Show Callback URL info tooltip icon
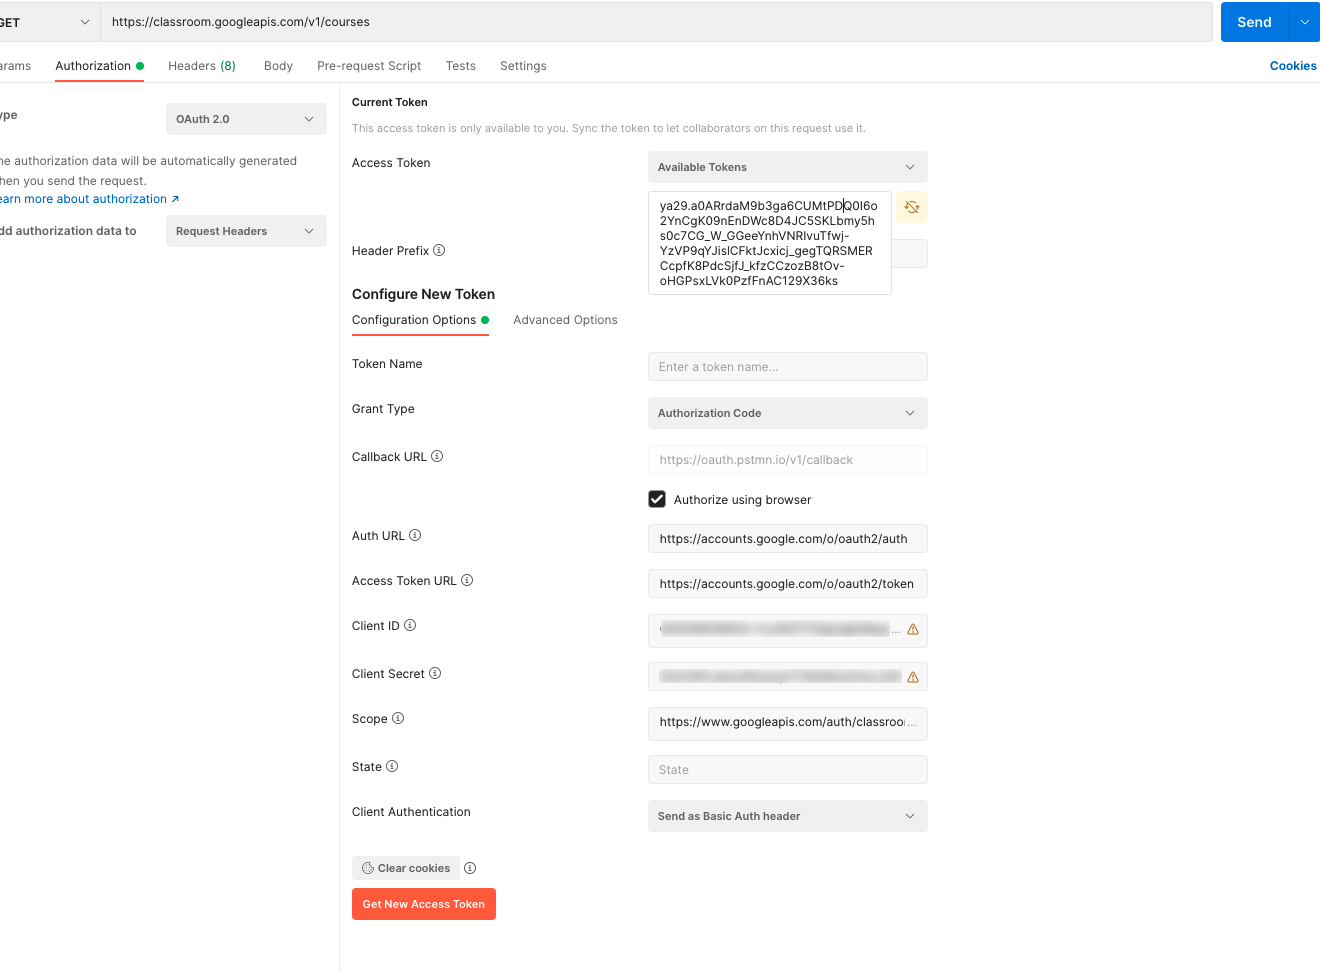Screen dimensions: 1320x971 coord(437,456)
